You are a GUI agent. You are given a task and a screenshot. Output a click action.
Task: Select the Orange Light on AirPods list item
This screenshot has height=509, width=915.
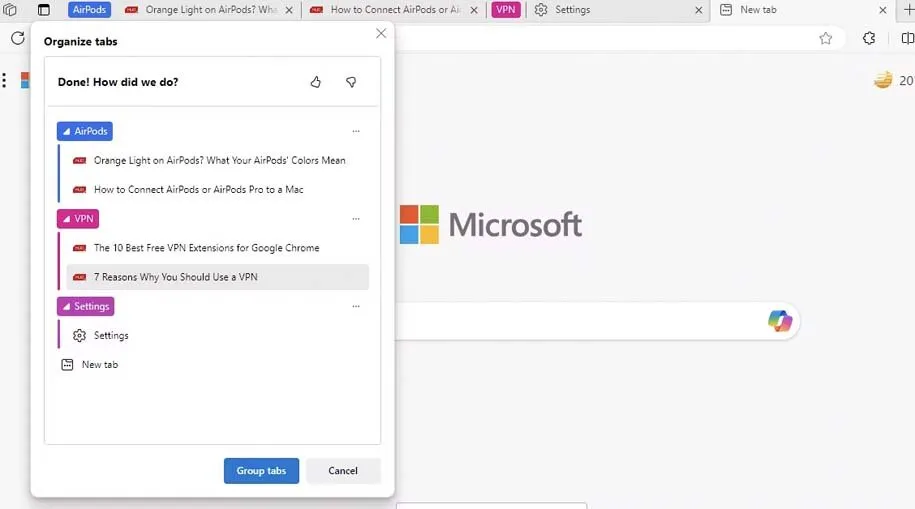coord(219,160)
